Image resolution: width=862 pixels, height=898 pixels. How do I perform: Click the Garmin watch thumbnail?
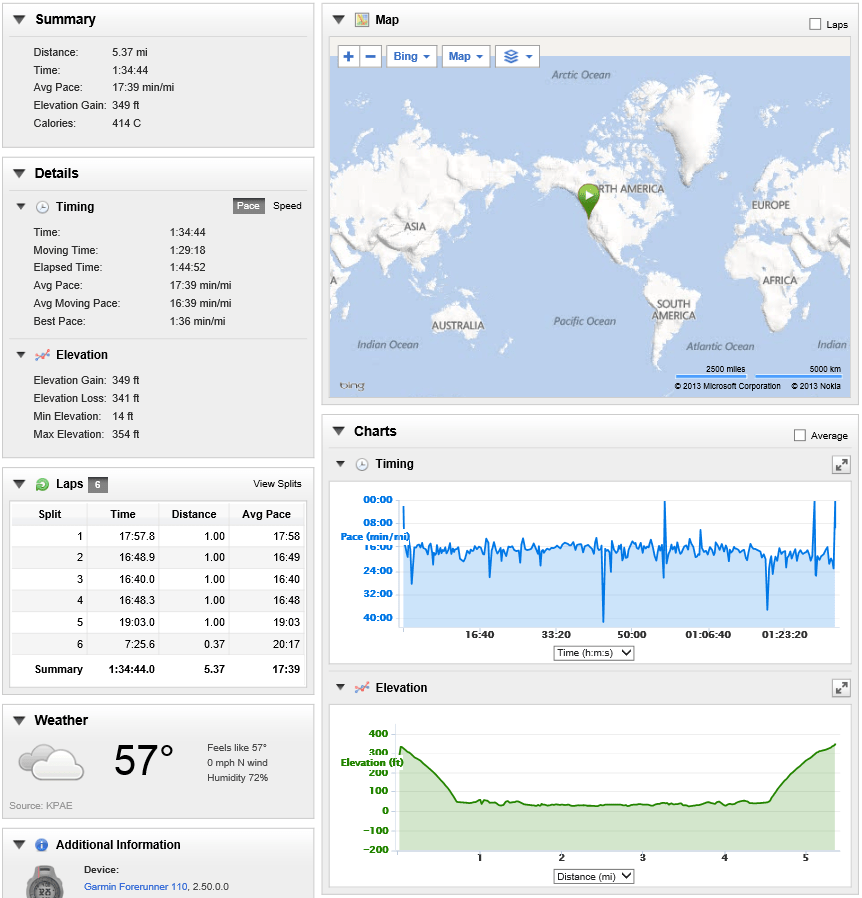coord(43,881)
